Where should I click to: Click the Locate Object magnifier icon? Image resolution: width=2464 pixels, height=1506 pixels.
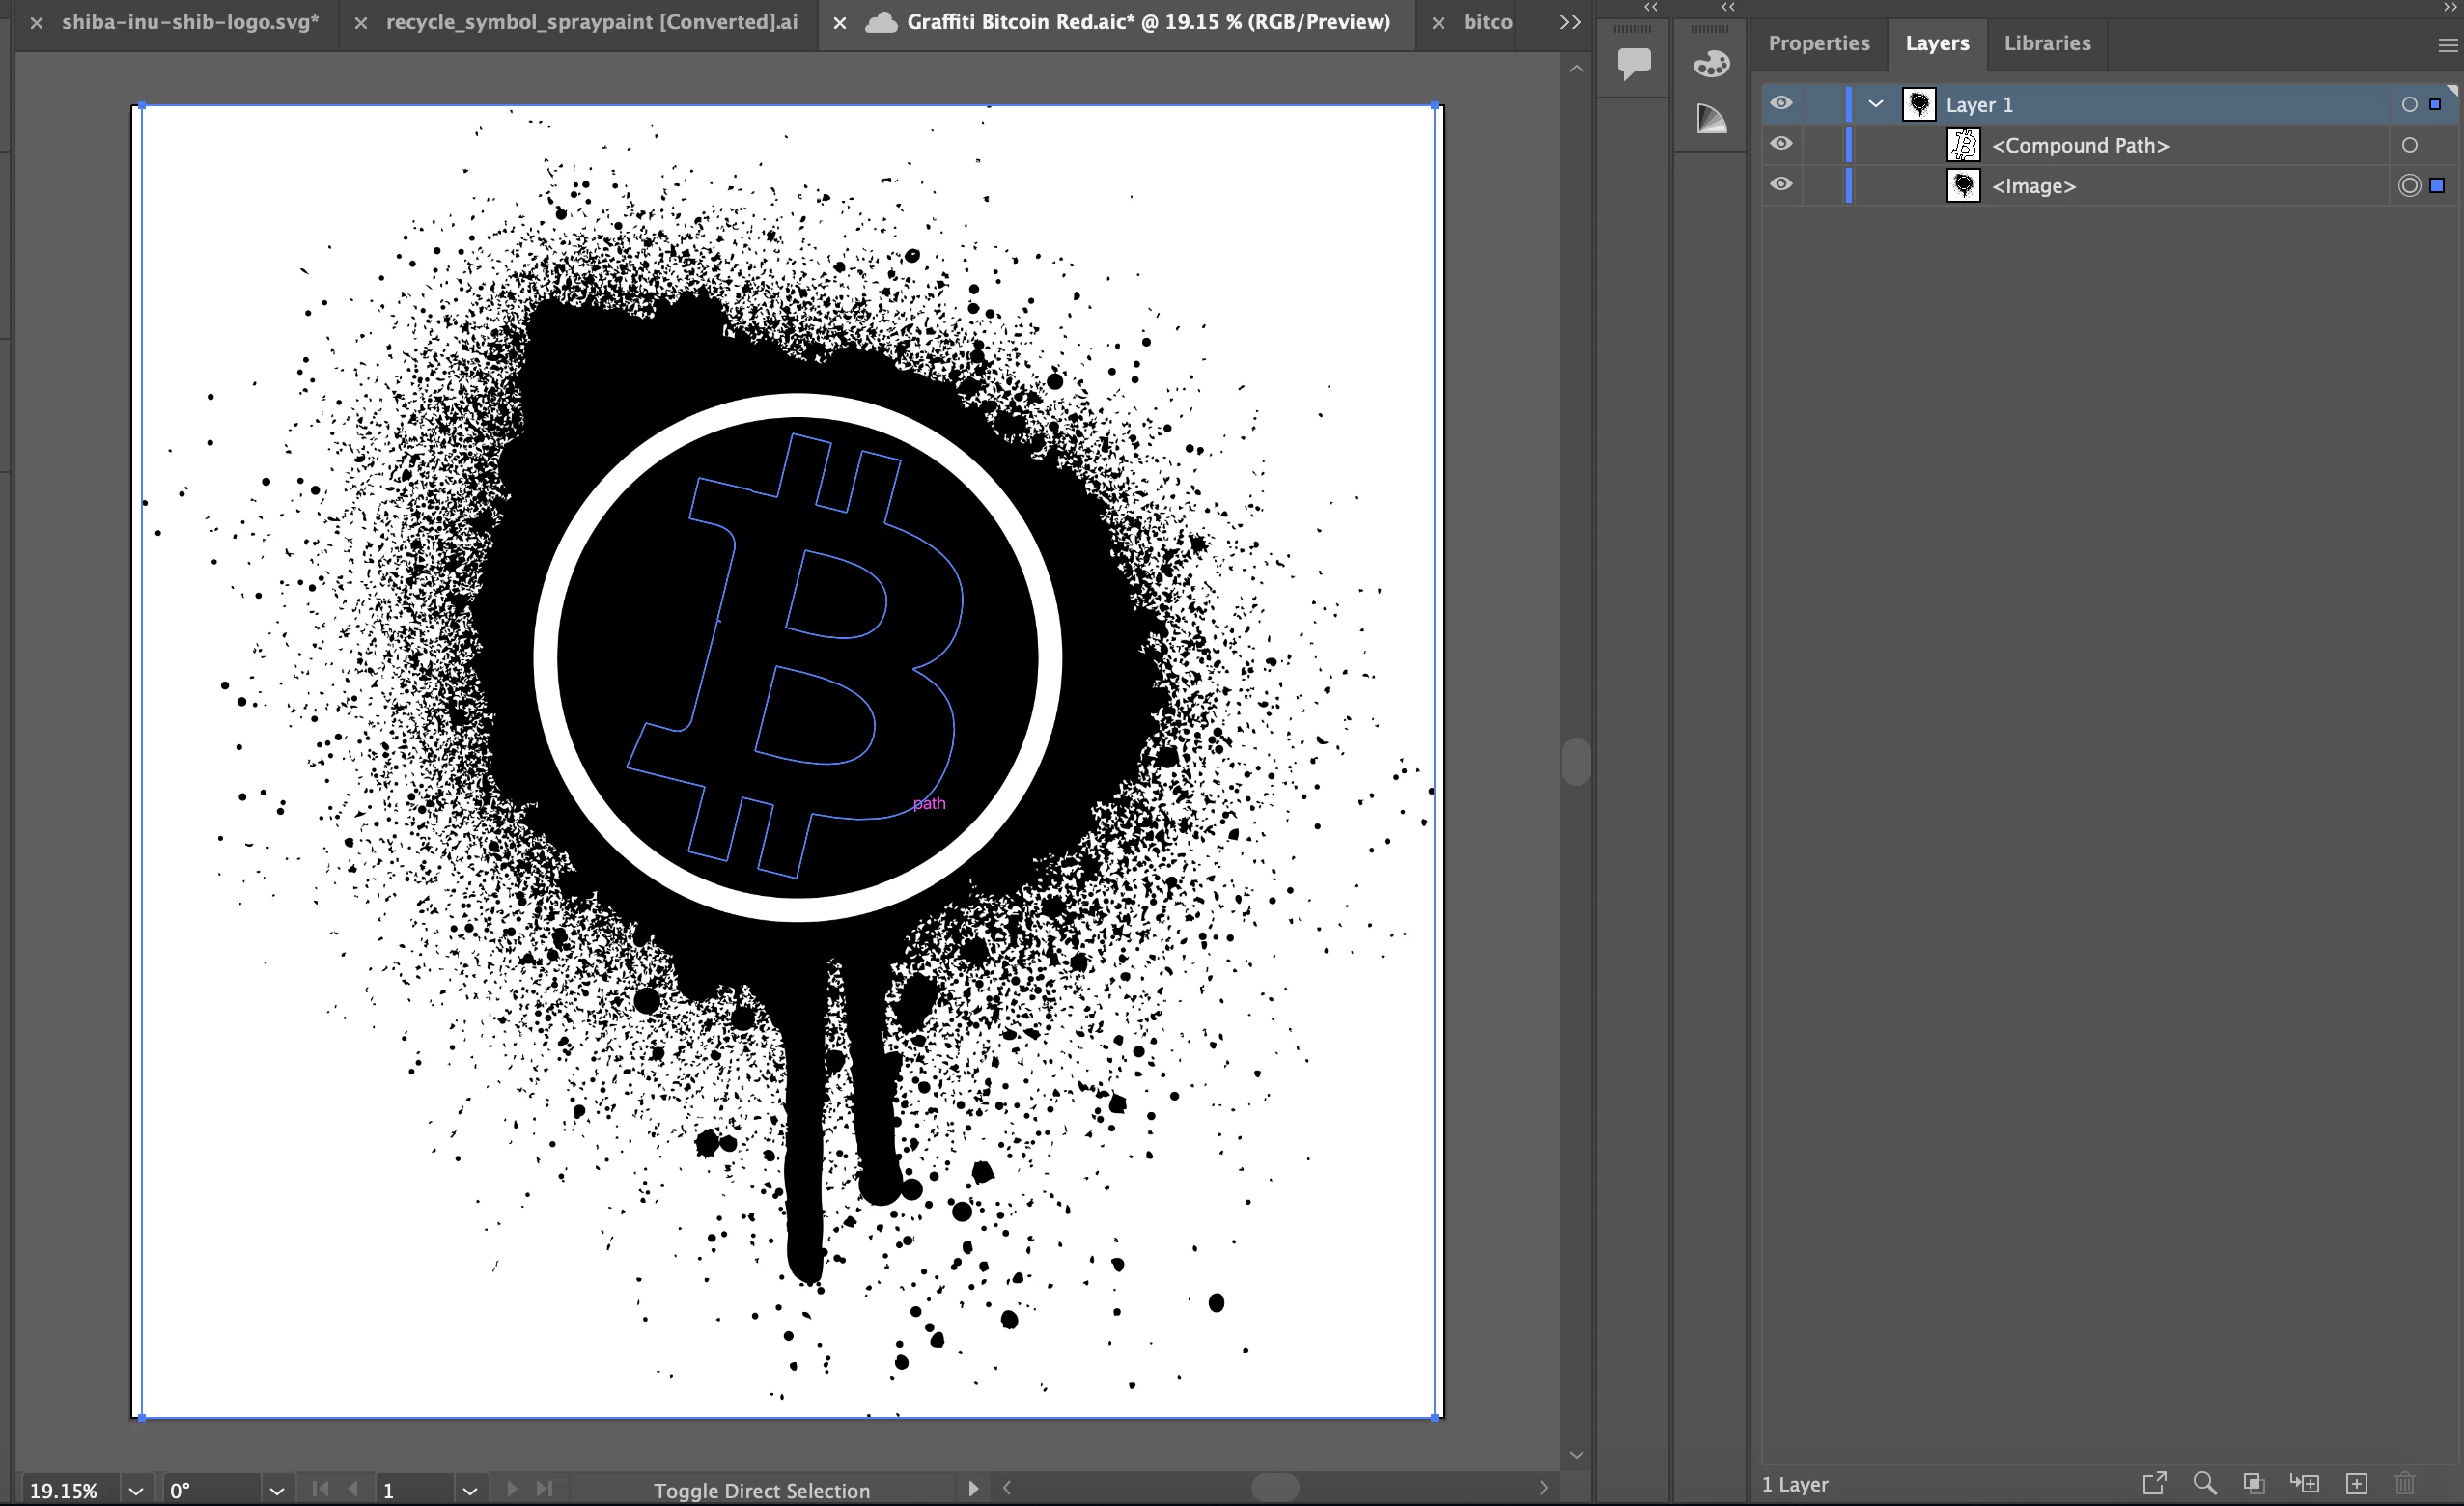2204,1483
